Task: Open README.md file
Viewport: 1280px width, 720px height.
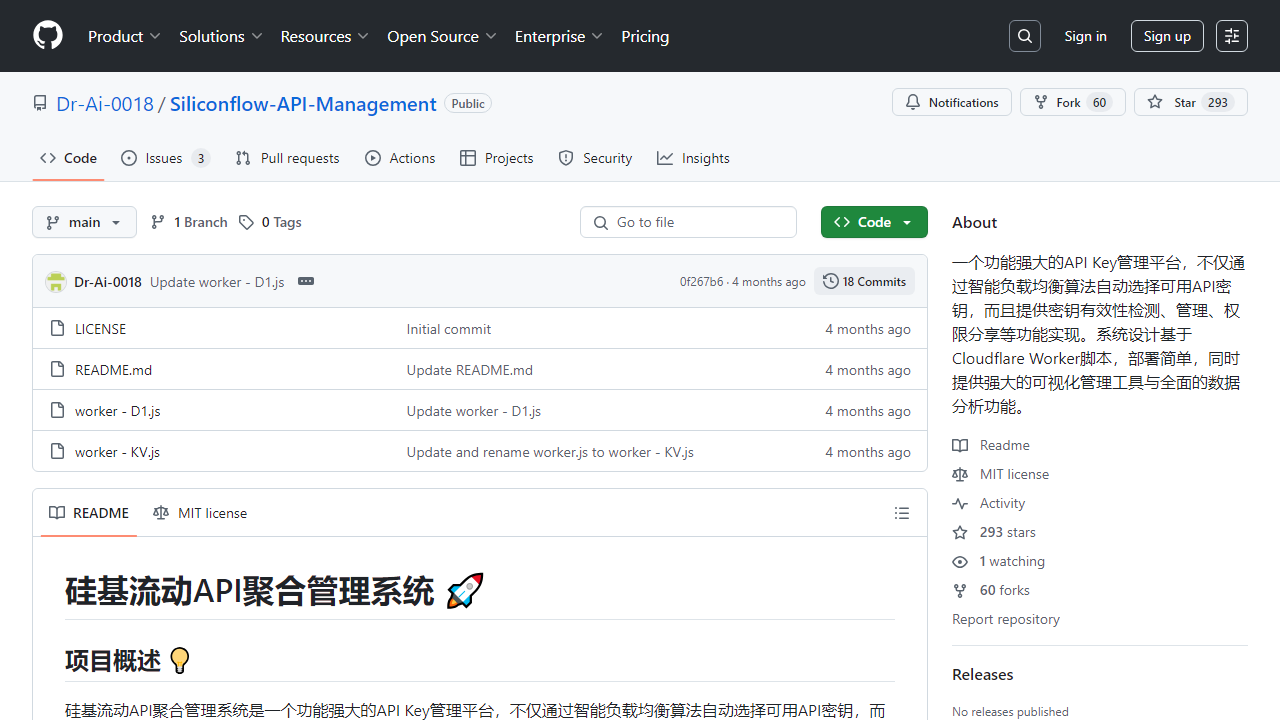Action: pos(113,370)
